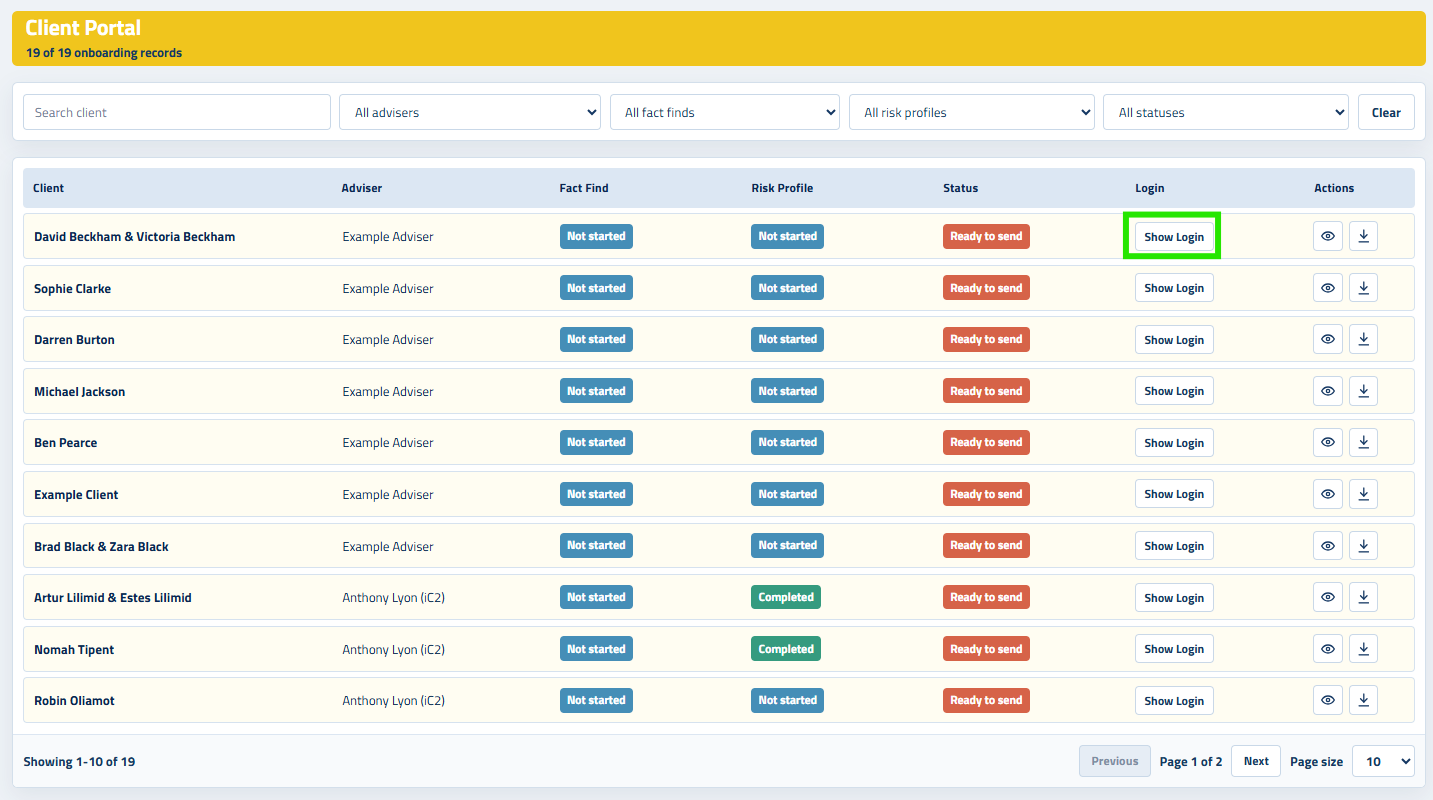1433x800 pixels.
Task: Open the All advisers dropdown
Action: pyautogui.click(x=470, y=112)
